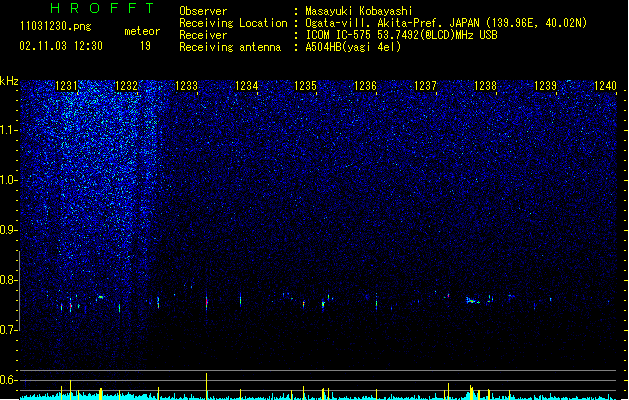Viewport: 629px width, 400px height.
Task: Click the date stamp 02.11.03 12:30
Action: (x=61, y=46)
